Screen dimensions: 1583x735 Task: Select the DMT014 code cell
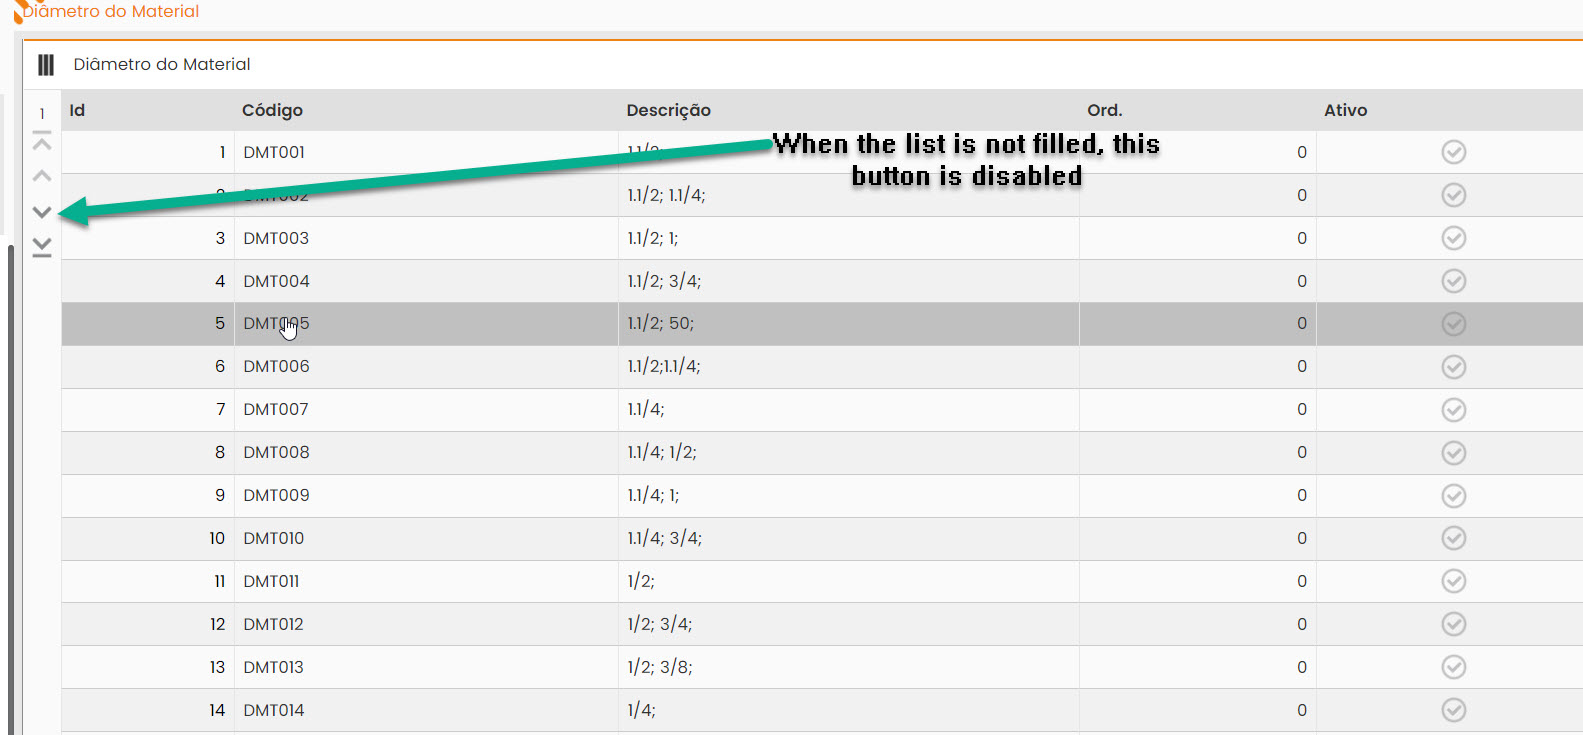(426, 710)
